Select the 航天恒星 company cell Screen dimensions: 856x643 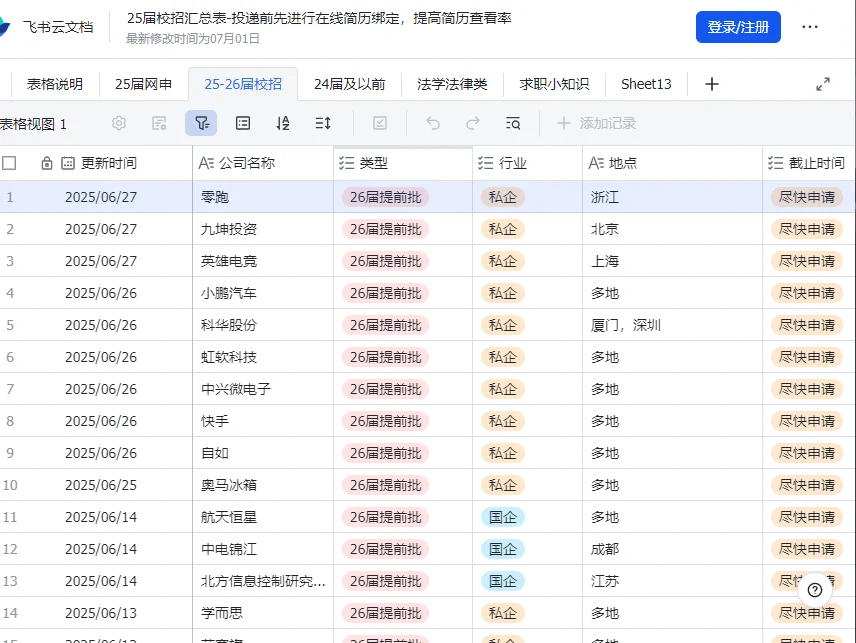263,517
